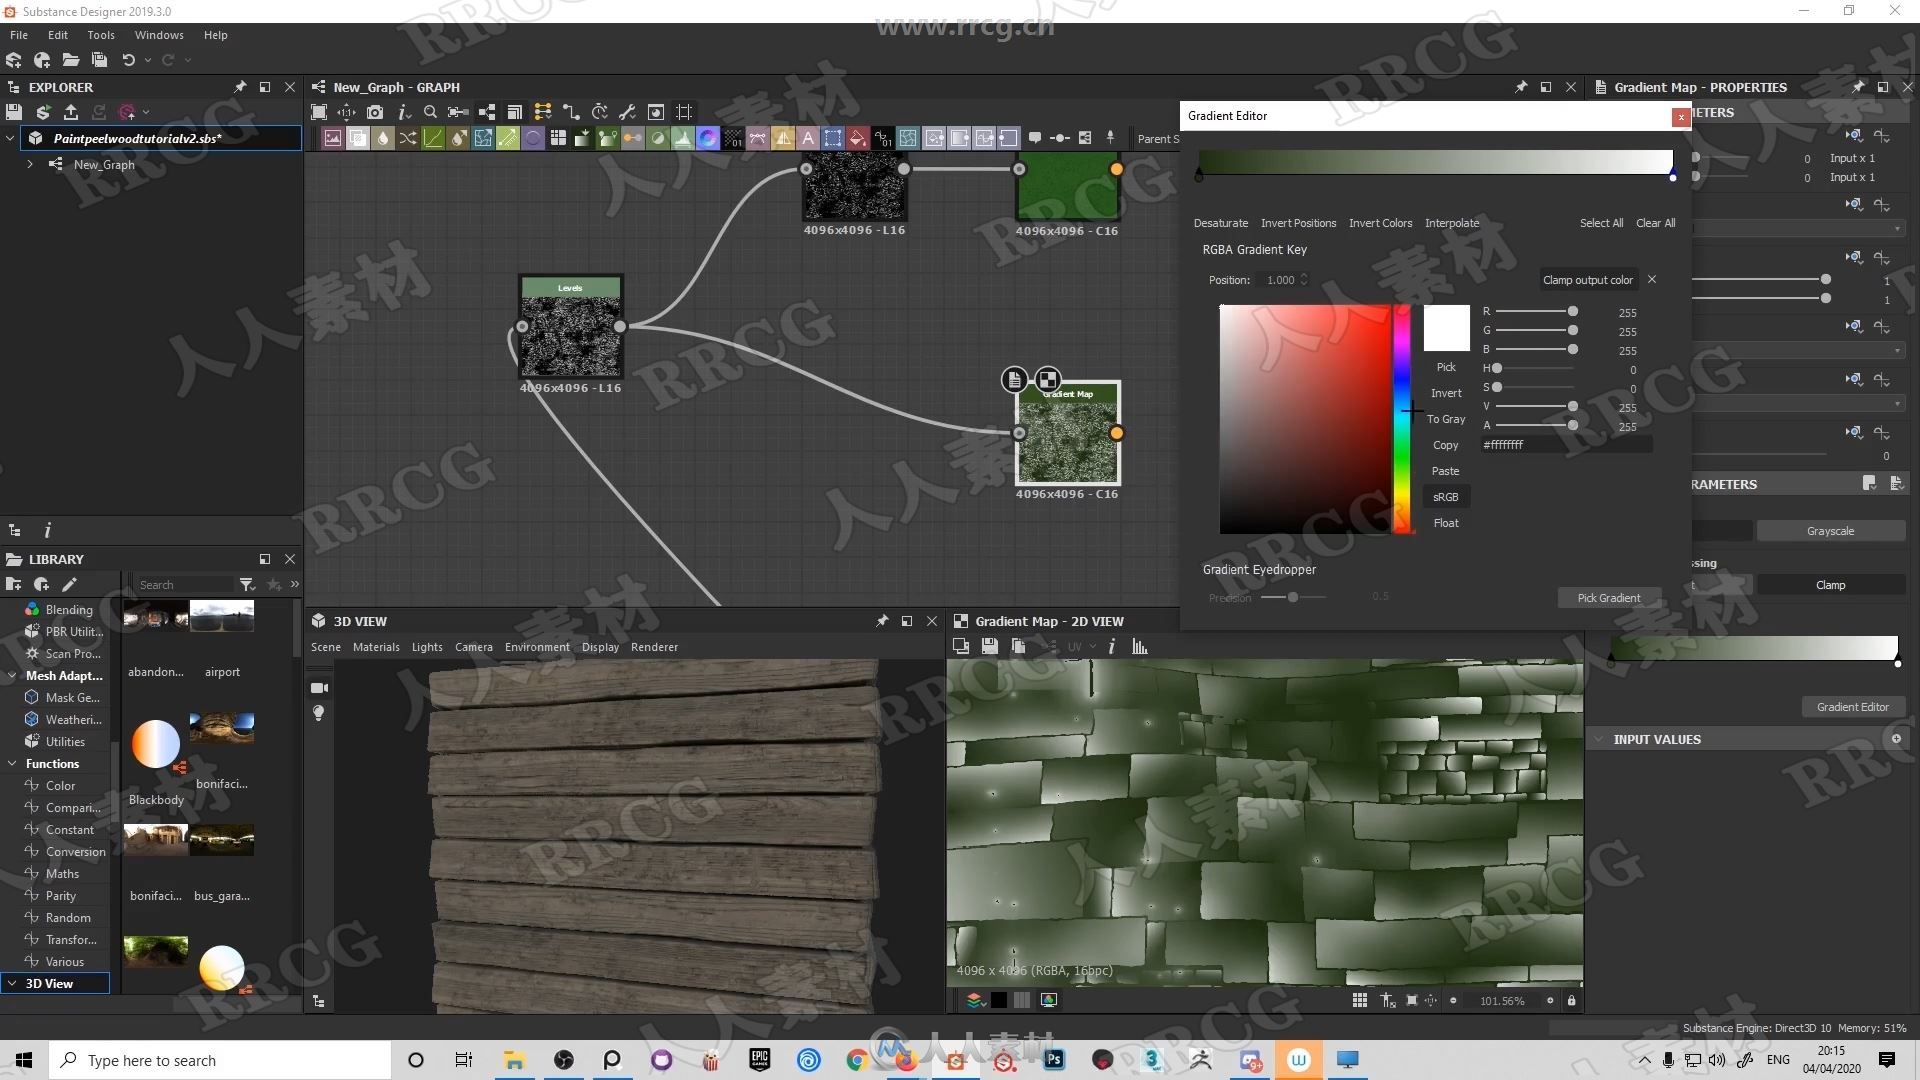Viewport: 1920px width, 1080px height.
Task: Select the Float color mode
Action: coord(1446,523)
